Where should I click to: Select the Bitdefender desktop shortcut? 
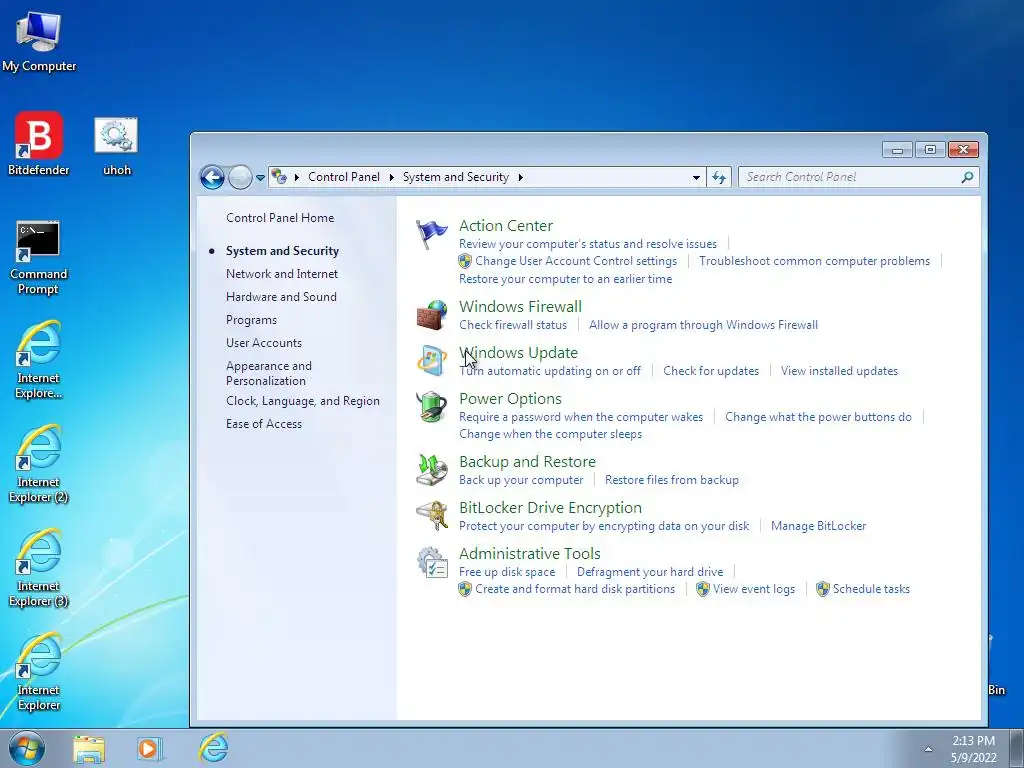click(x=39, y=144)
